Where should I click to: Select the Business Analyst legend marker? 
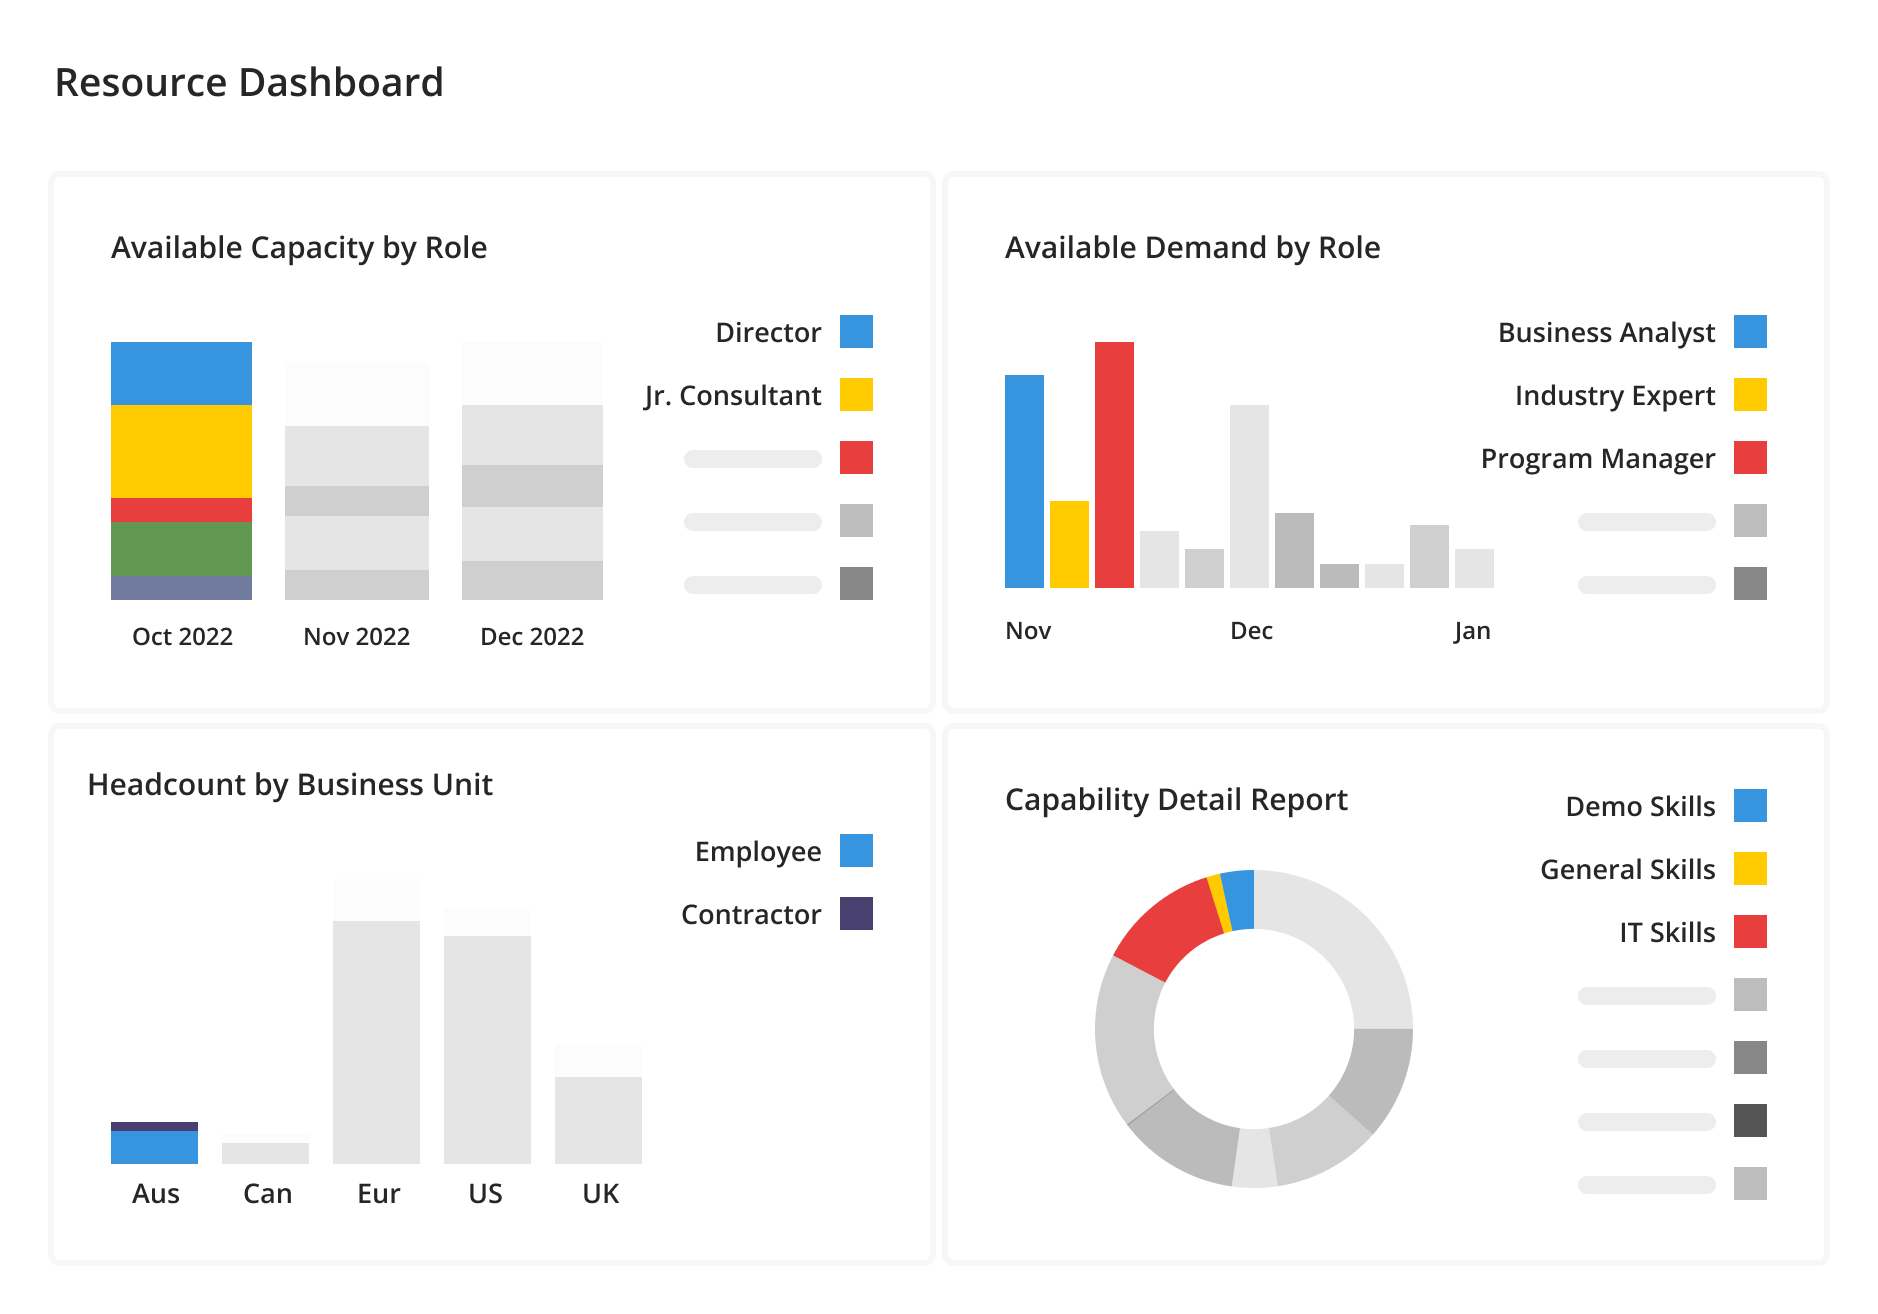tap(1750, 332)
